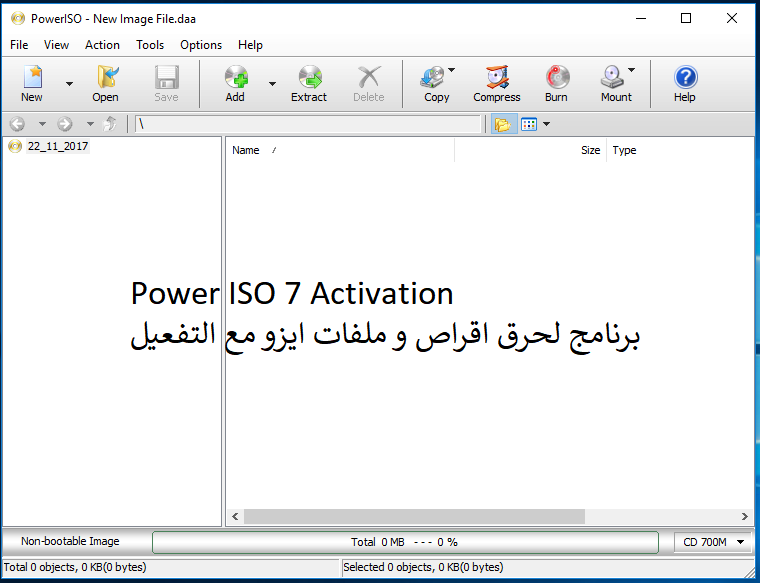
Task: Go forward with navigation arrow icon
Action: tap(64, 124)
